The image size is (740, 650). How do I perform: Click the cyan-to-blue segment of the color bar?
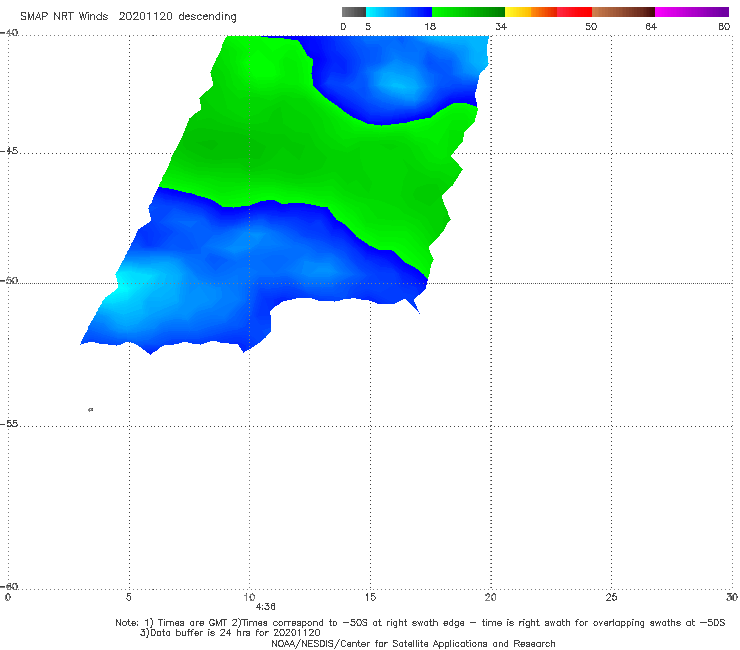(399, 12)
